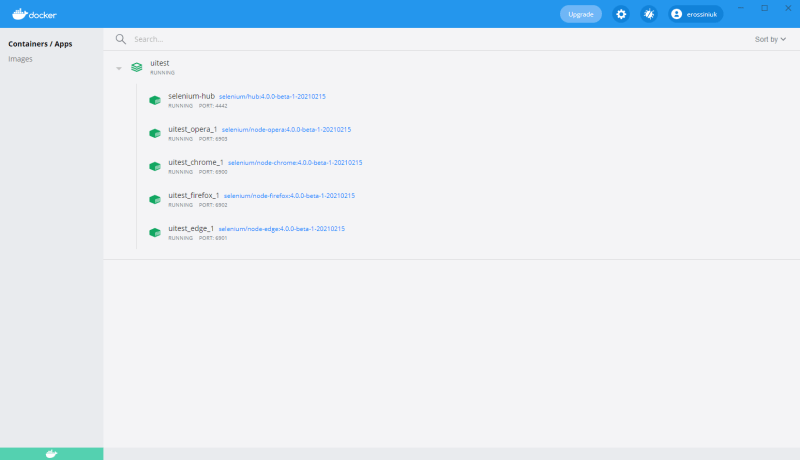Click the PORT label under uitest_opera_1
This screenshot has height=460, width=800.
pos(213,139)
